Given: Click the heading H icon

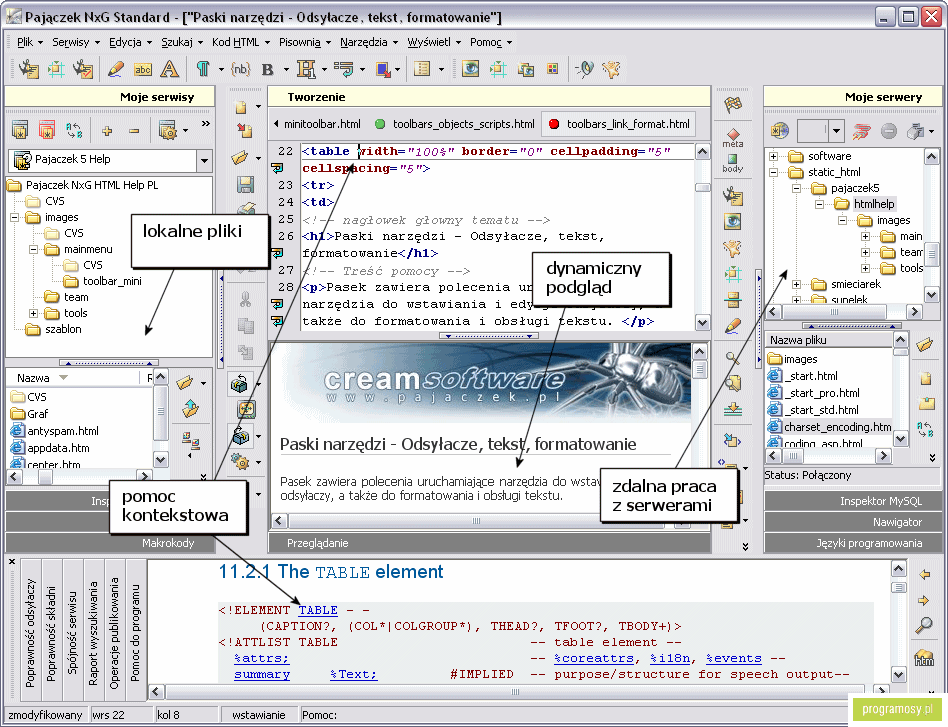Looking at the screenshot, I should click(306, 69).
